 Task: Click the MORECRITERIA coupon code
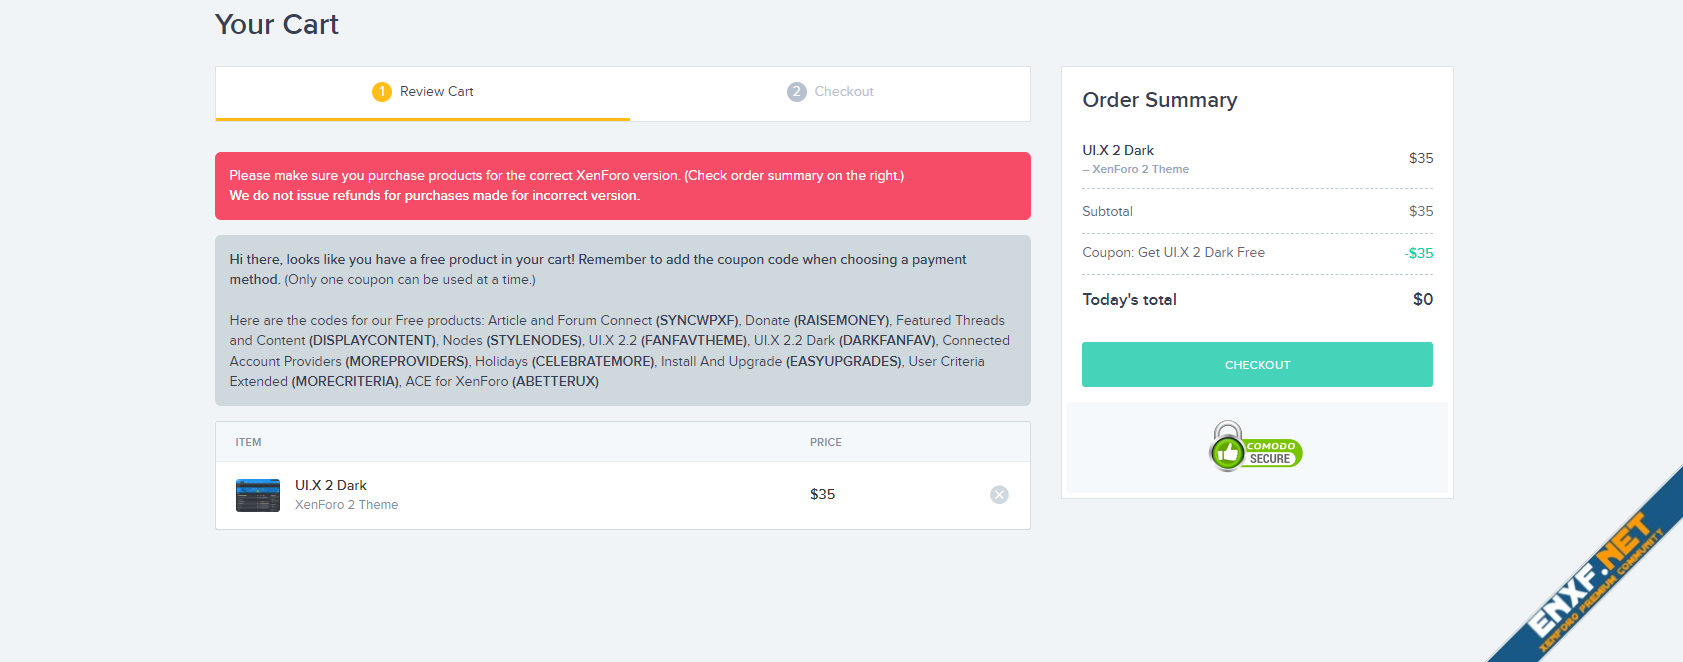[x=346, y=381]
